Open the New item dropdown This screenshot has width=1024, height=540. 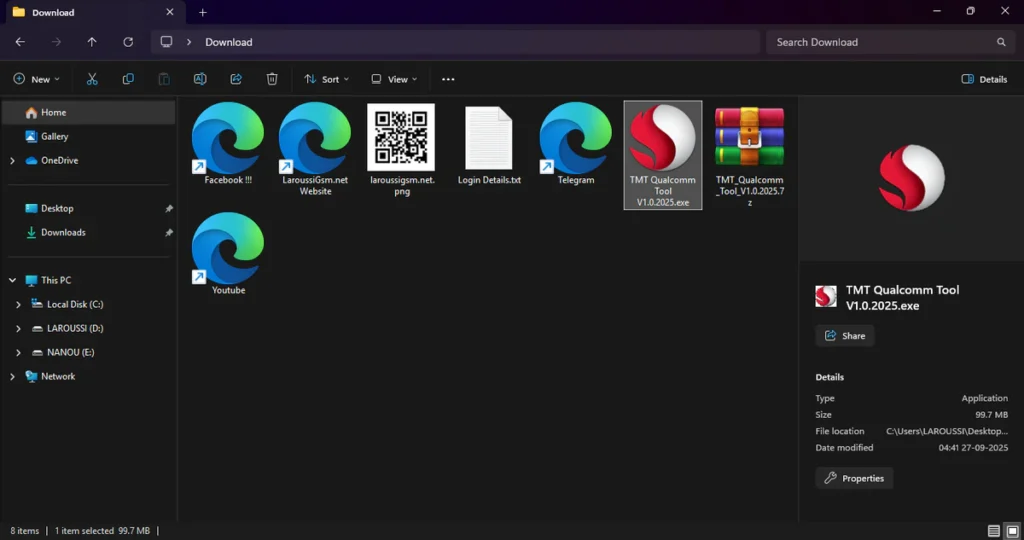pyautogui.click(x=36, y=79)
